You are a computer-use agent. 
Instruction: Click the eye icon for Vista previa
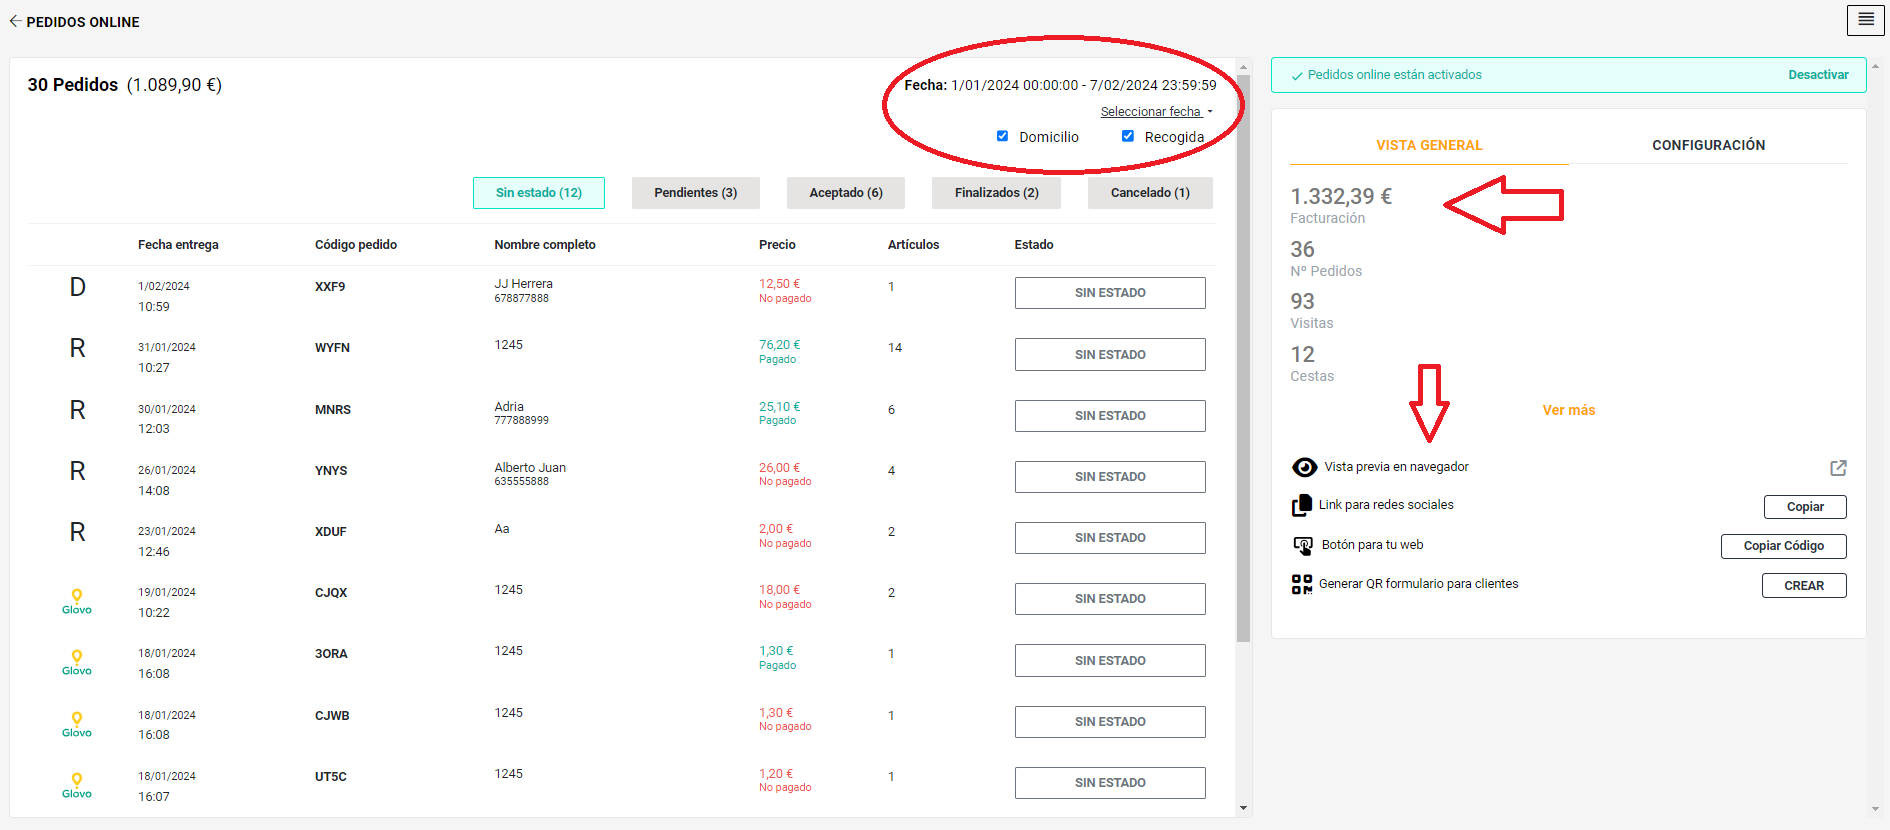tap(1304, 467)
